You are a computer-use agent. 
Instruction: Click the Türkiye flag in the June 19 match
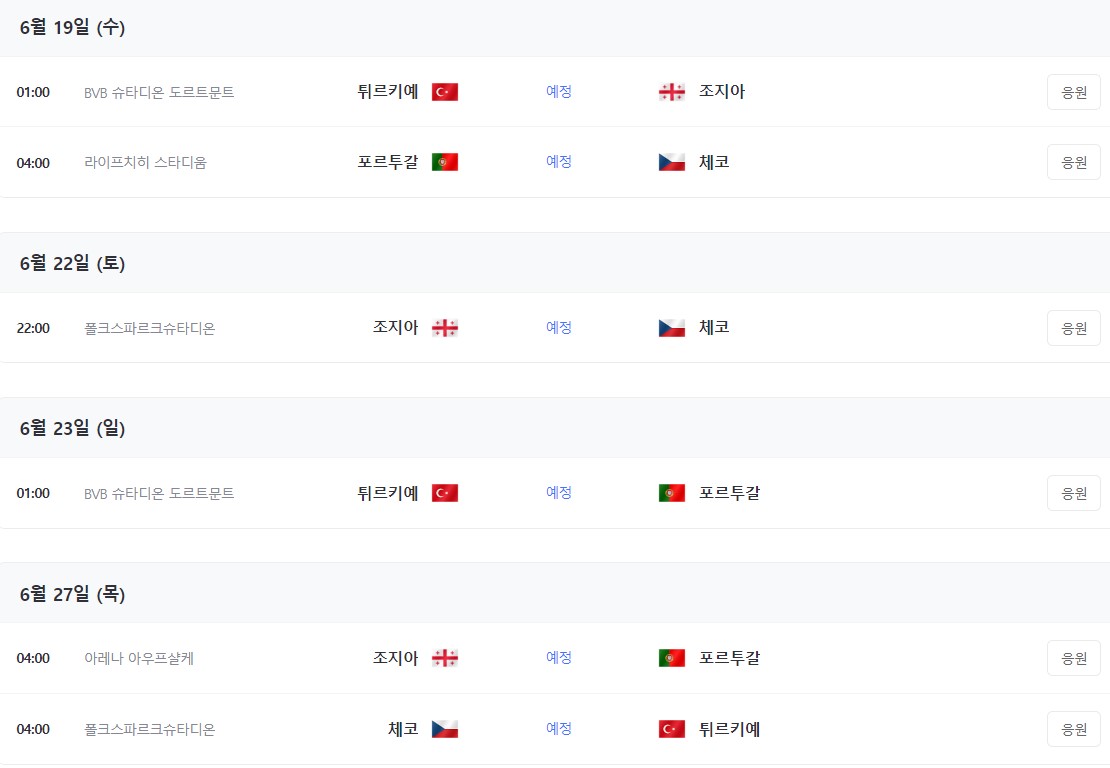(443, 91)
